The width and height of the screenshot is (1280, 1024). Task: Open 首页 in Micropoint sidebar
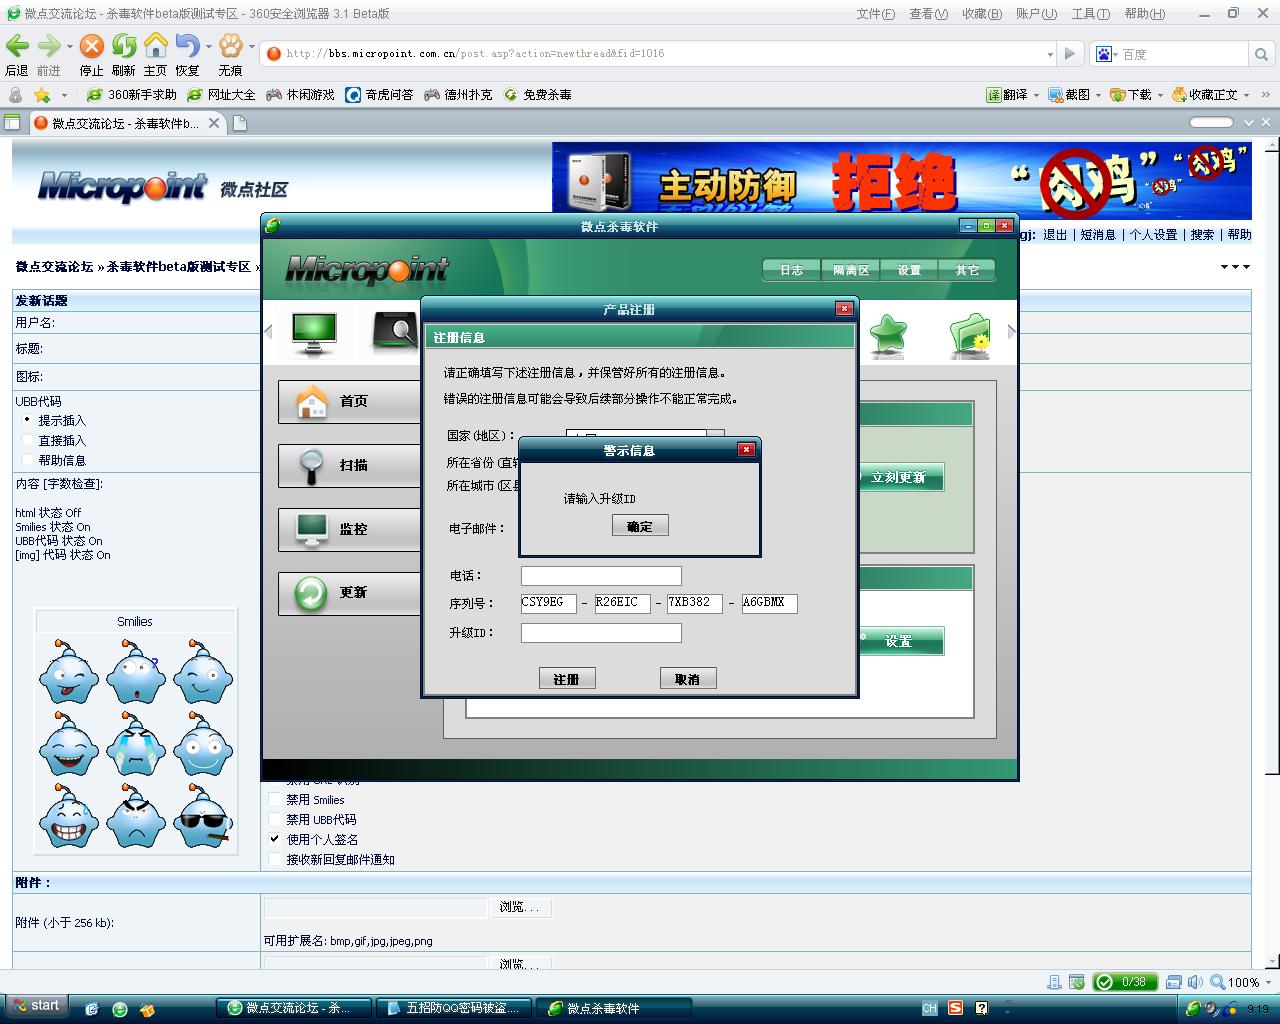349,401
